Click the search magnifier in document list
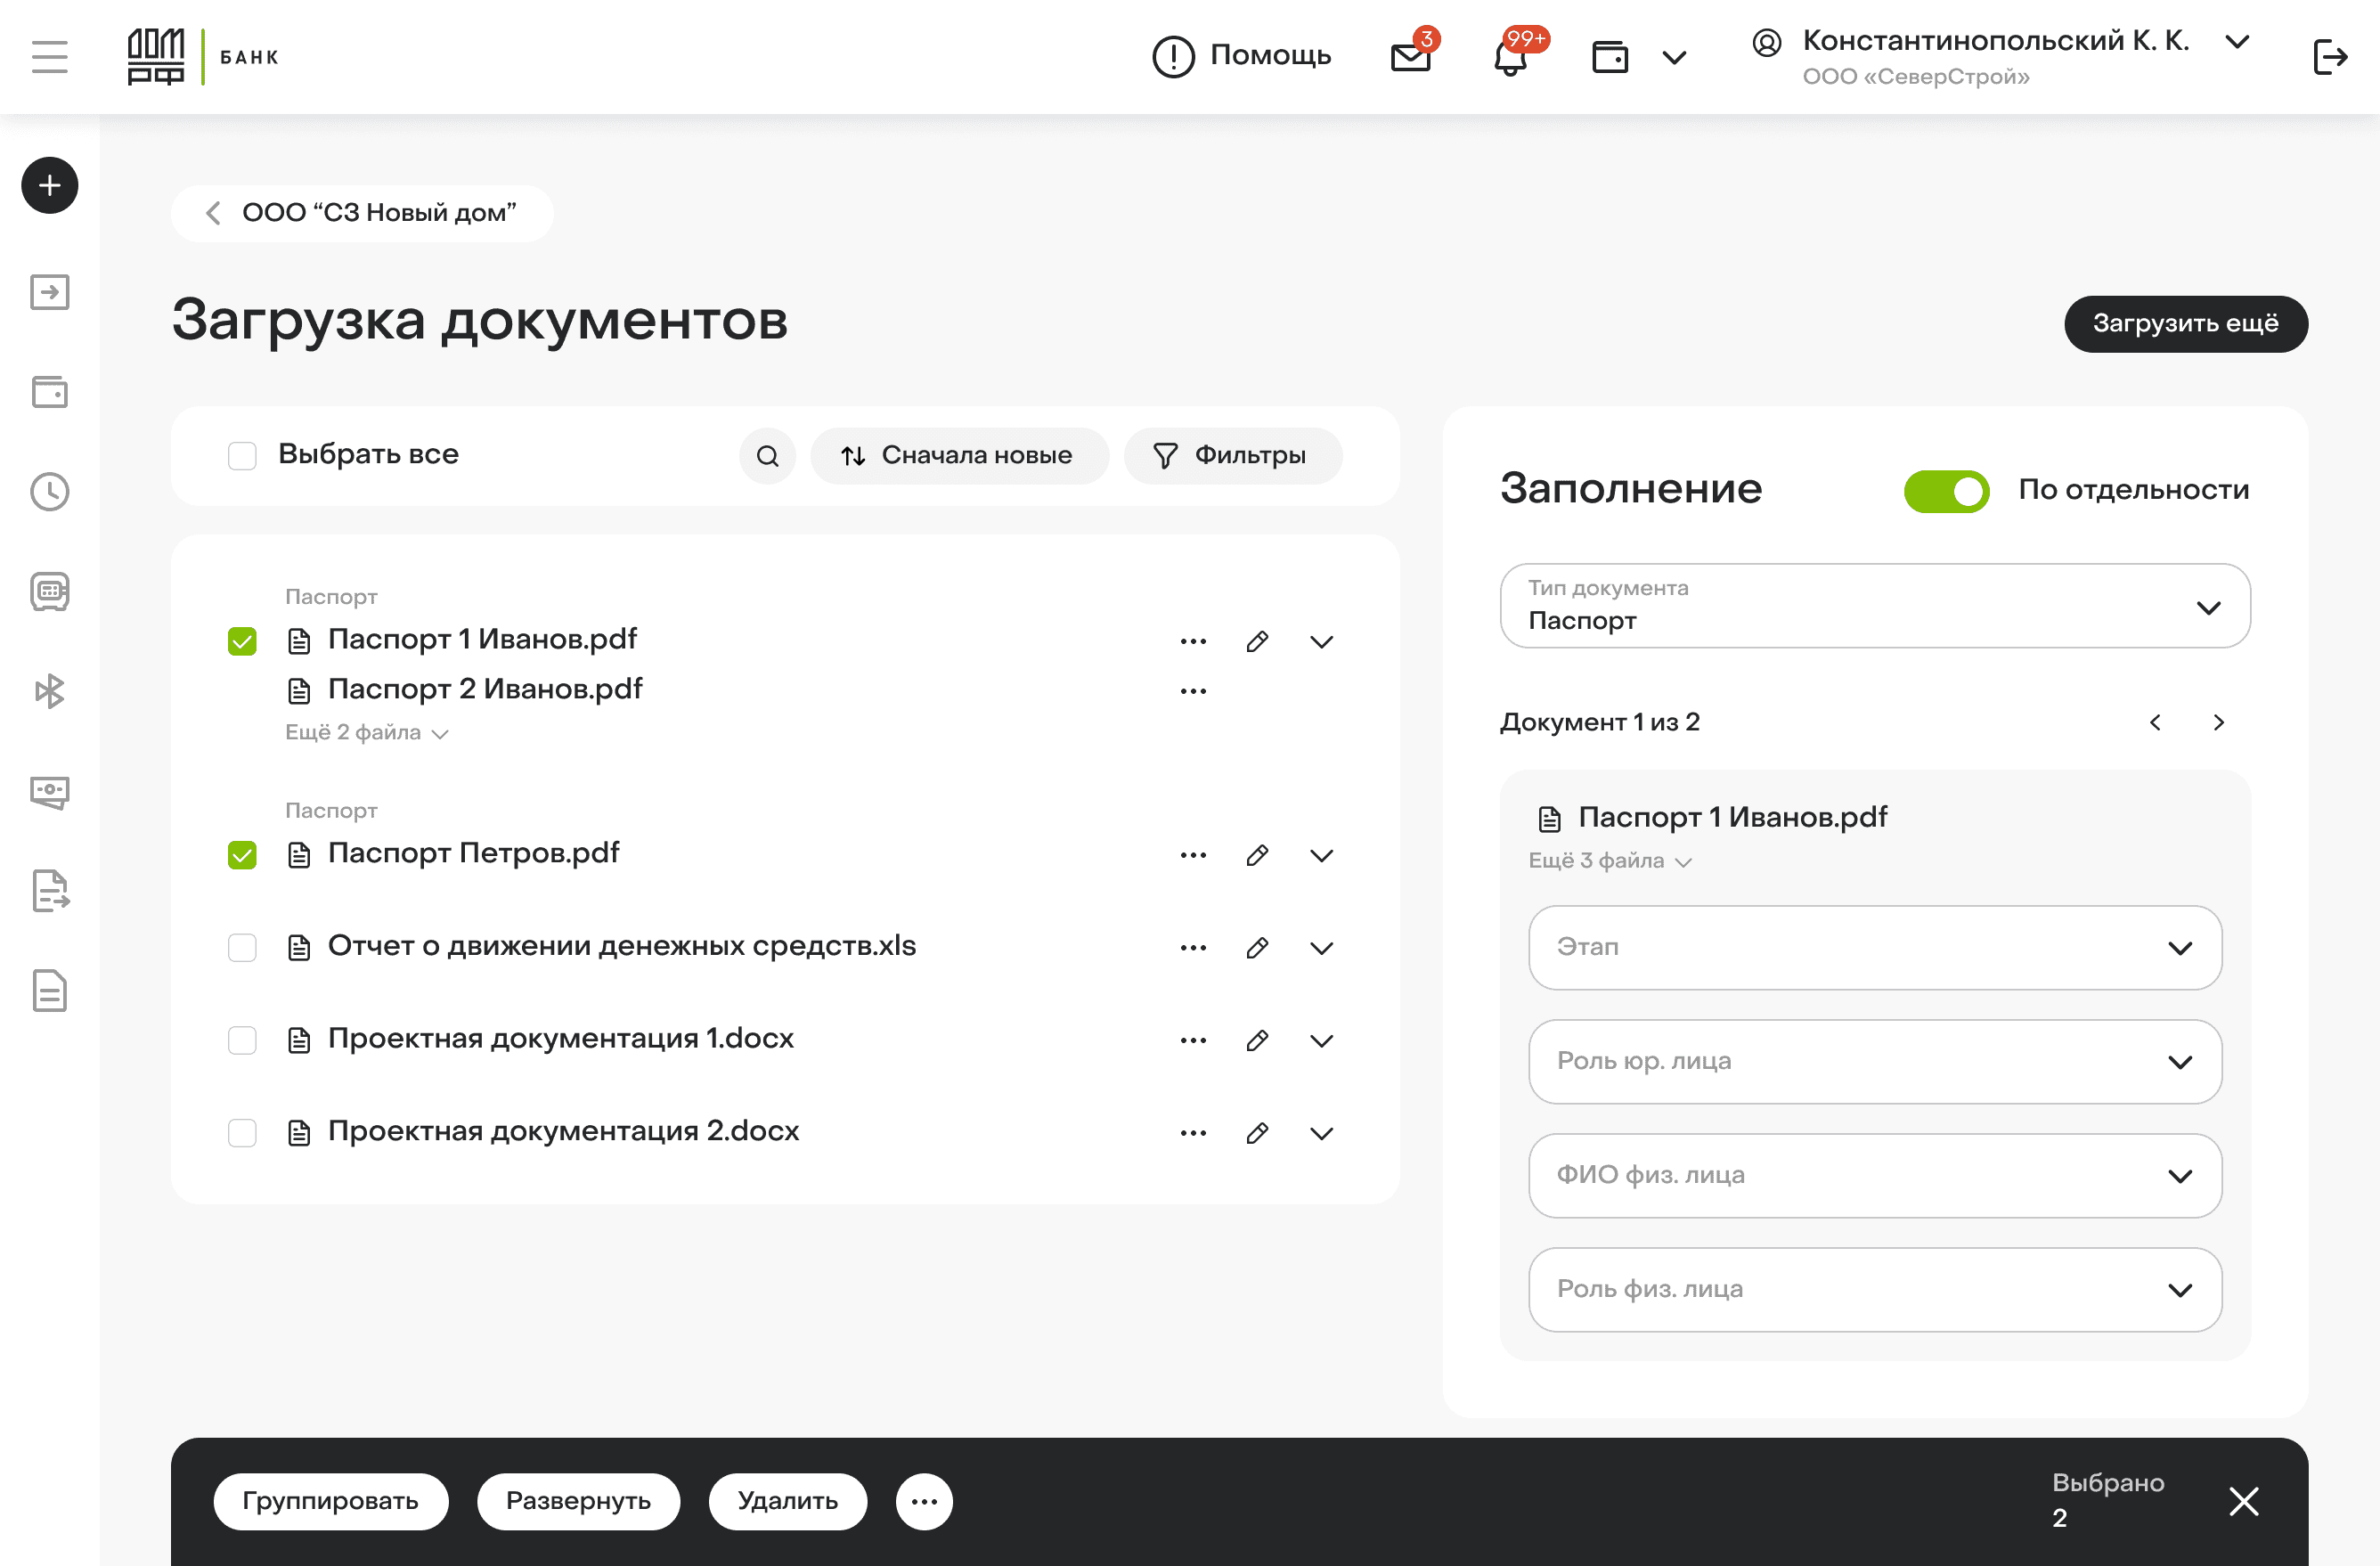This screenshot has width=2380, height=1566. pos(767,456)
